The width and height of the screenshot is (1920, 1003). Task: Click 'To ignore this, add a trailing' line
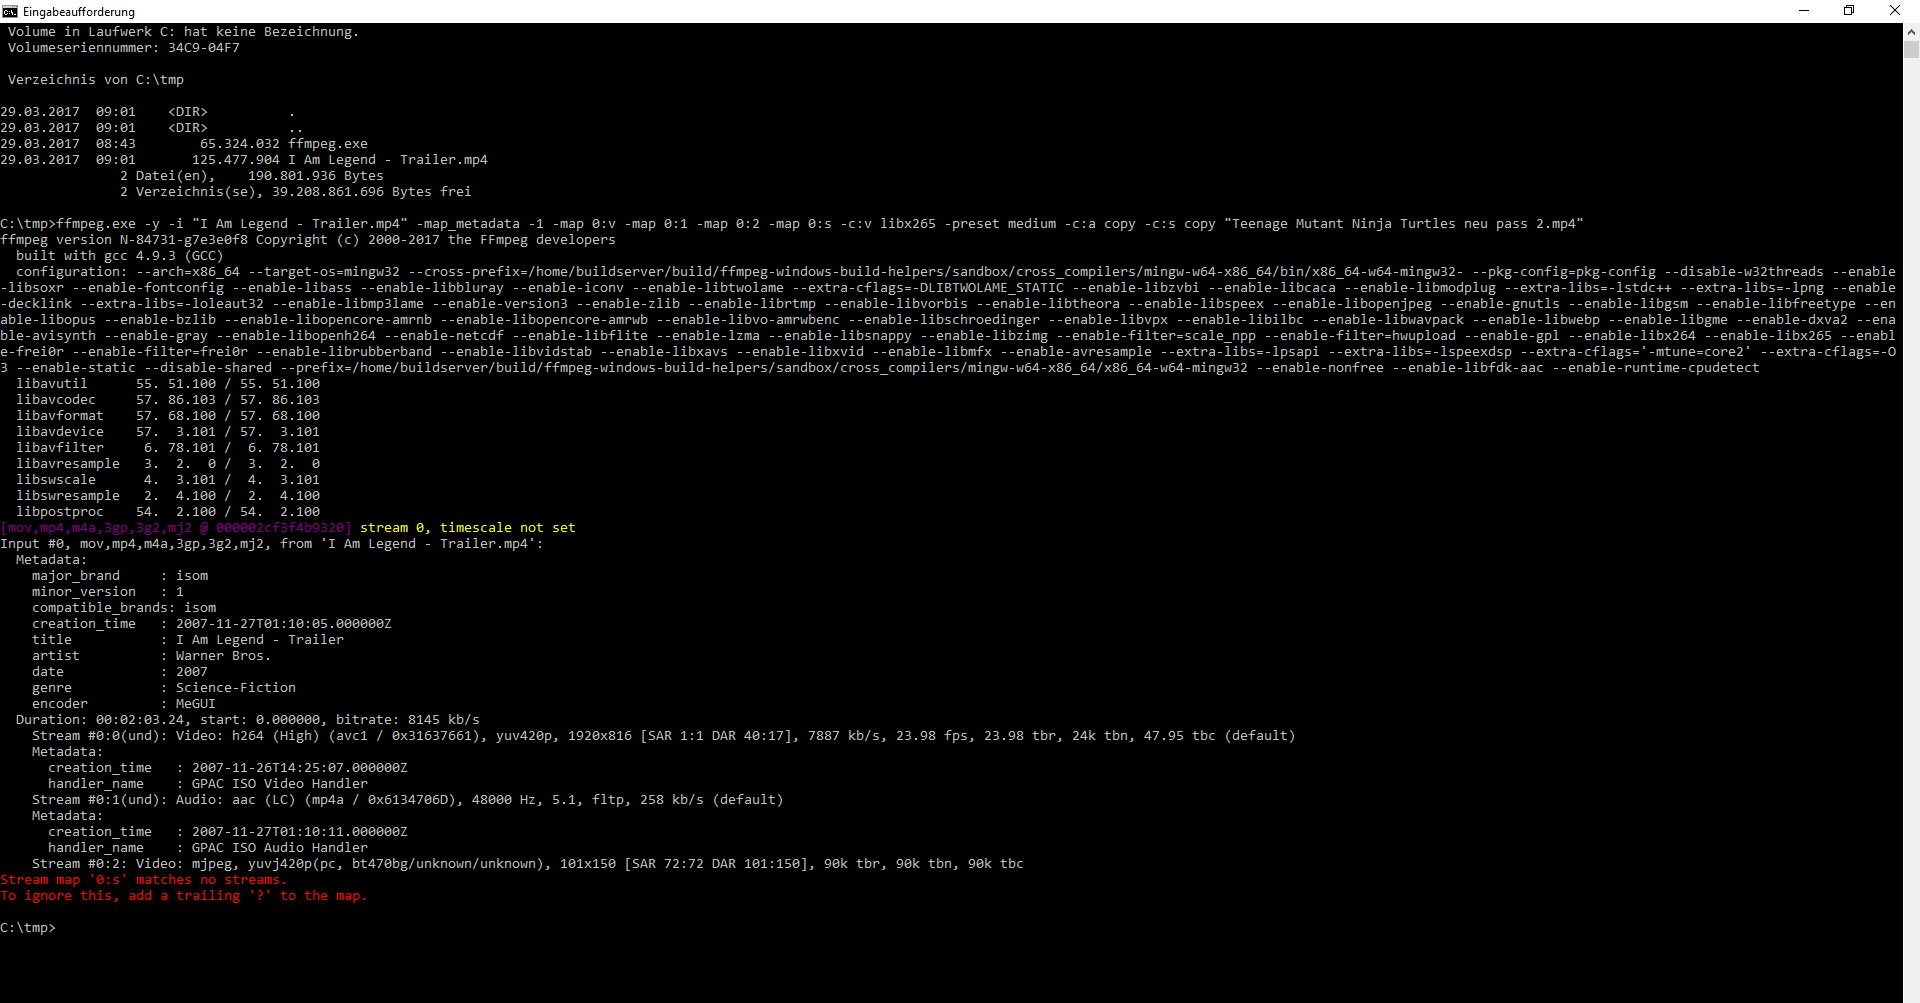184,896
